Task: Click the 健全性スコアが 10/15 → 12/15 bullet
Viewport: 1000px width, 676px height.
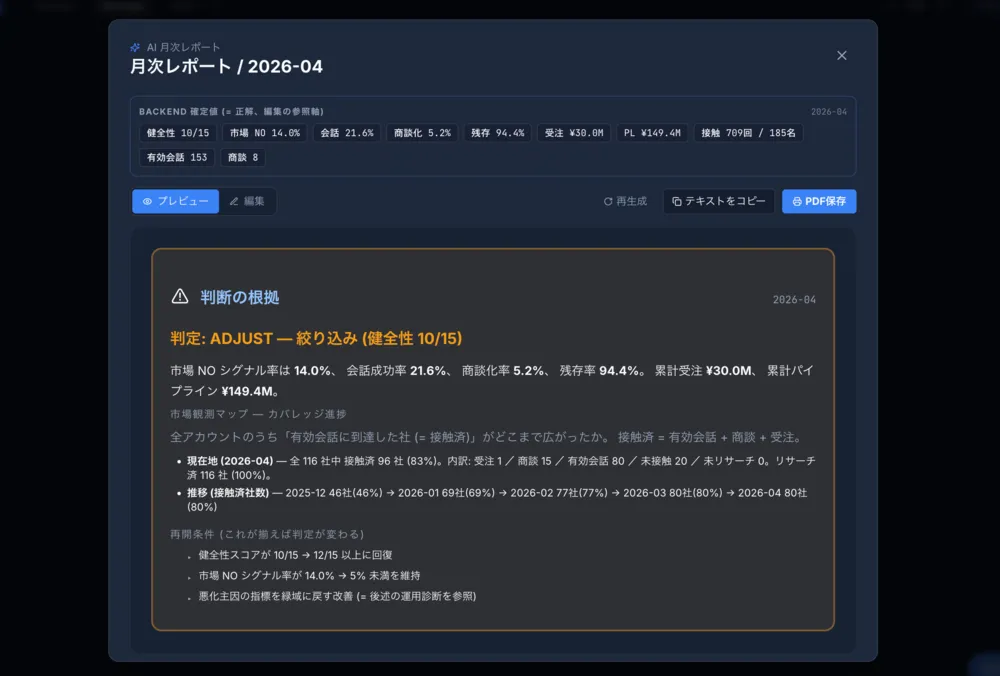Action: pyautogui.click(x=295, y=555)
